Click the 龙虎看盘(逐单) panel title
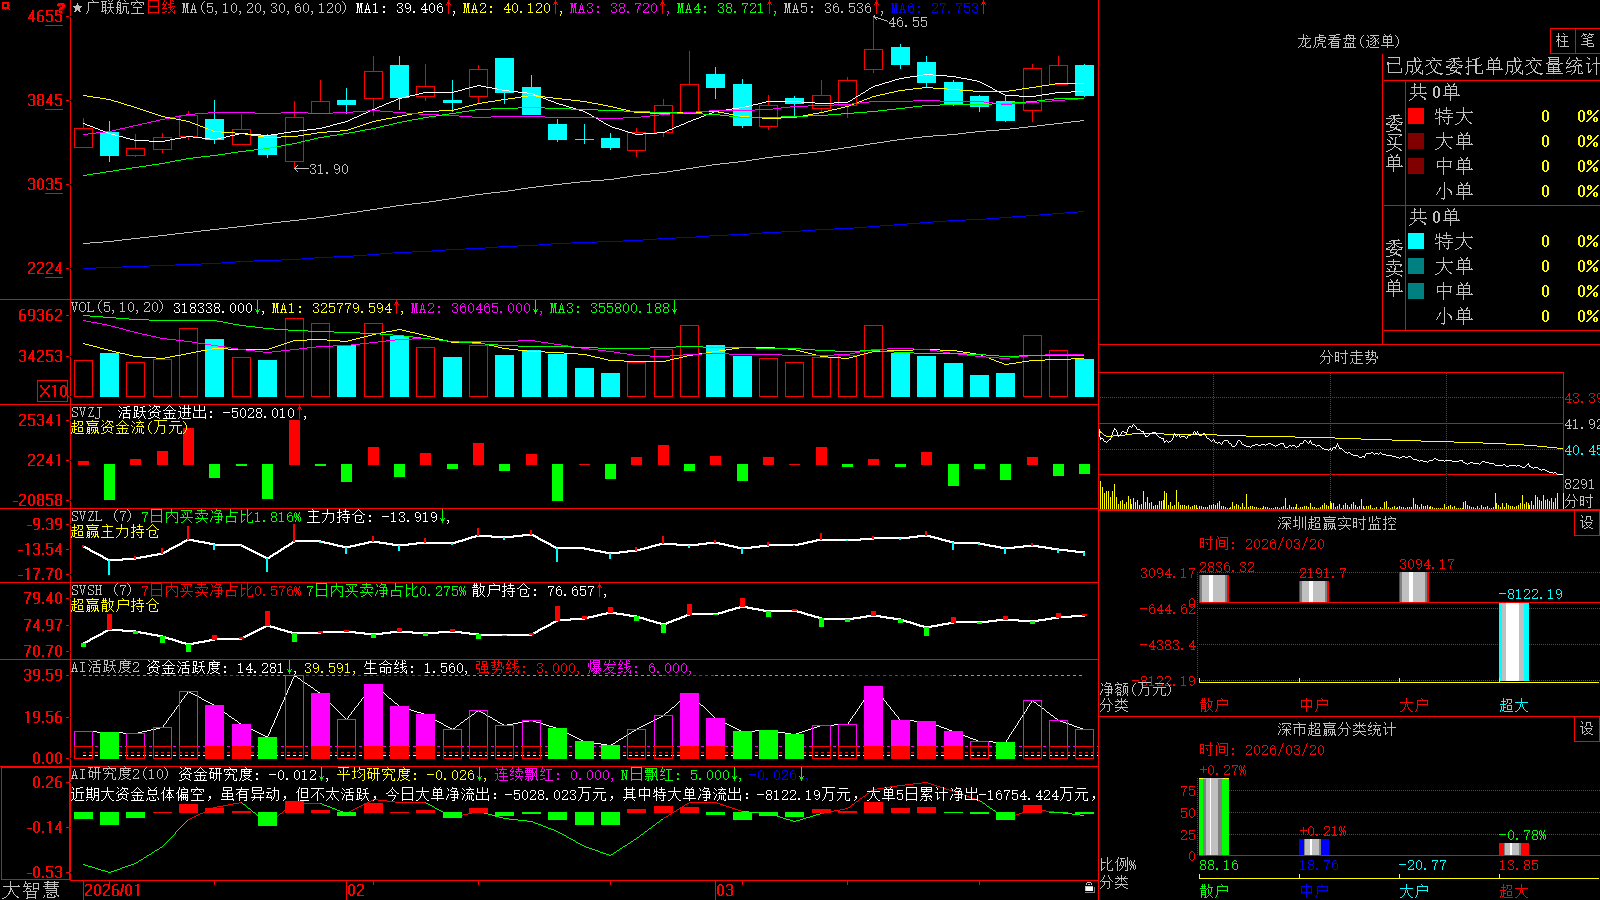The image size is (1600, 900). point(1348,41)
